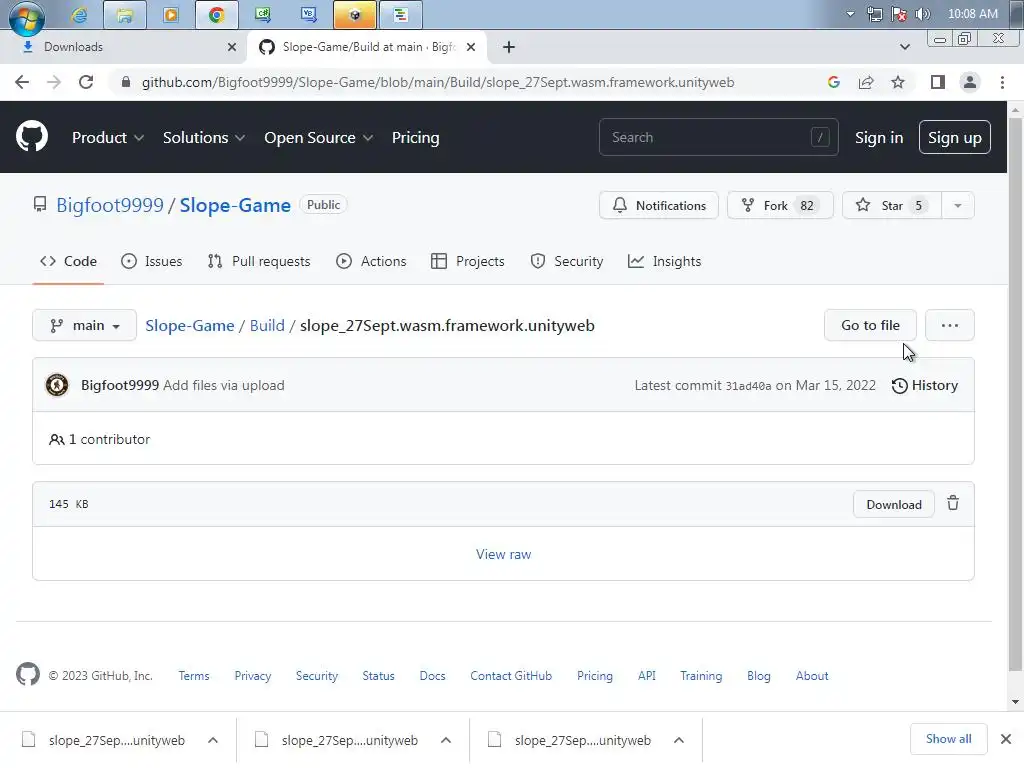Image resolution: width=1024 pixels, height=768 pixels.
Task: Click the Chrome taskbar icon
Action: click(216, 15)
